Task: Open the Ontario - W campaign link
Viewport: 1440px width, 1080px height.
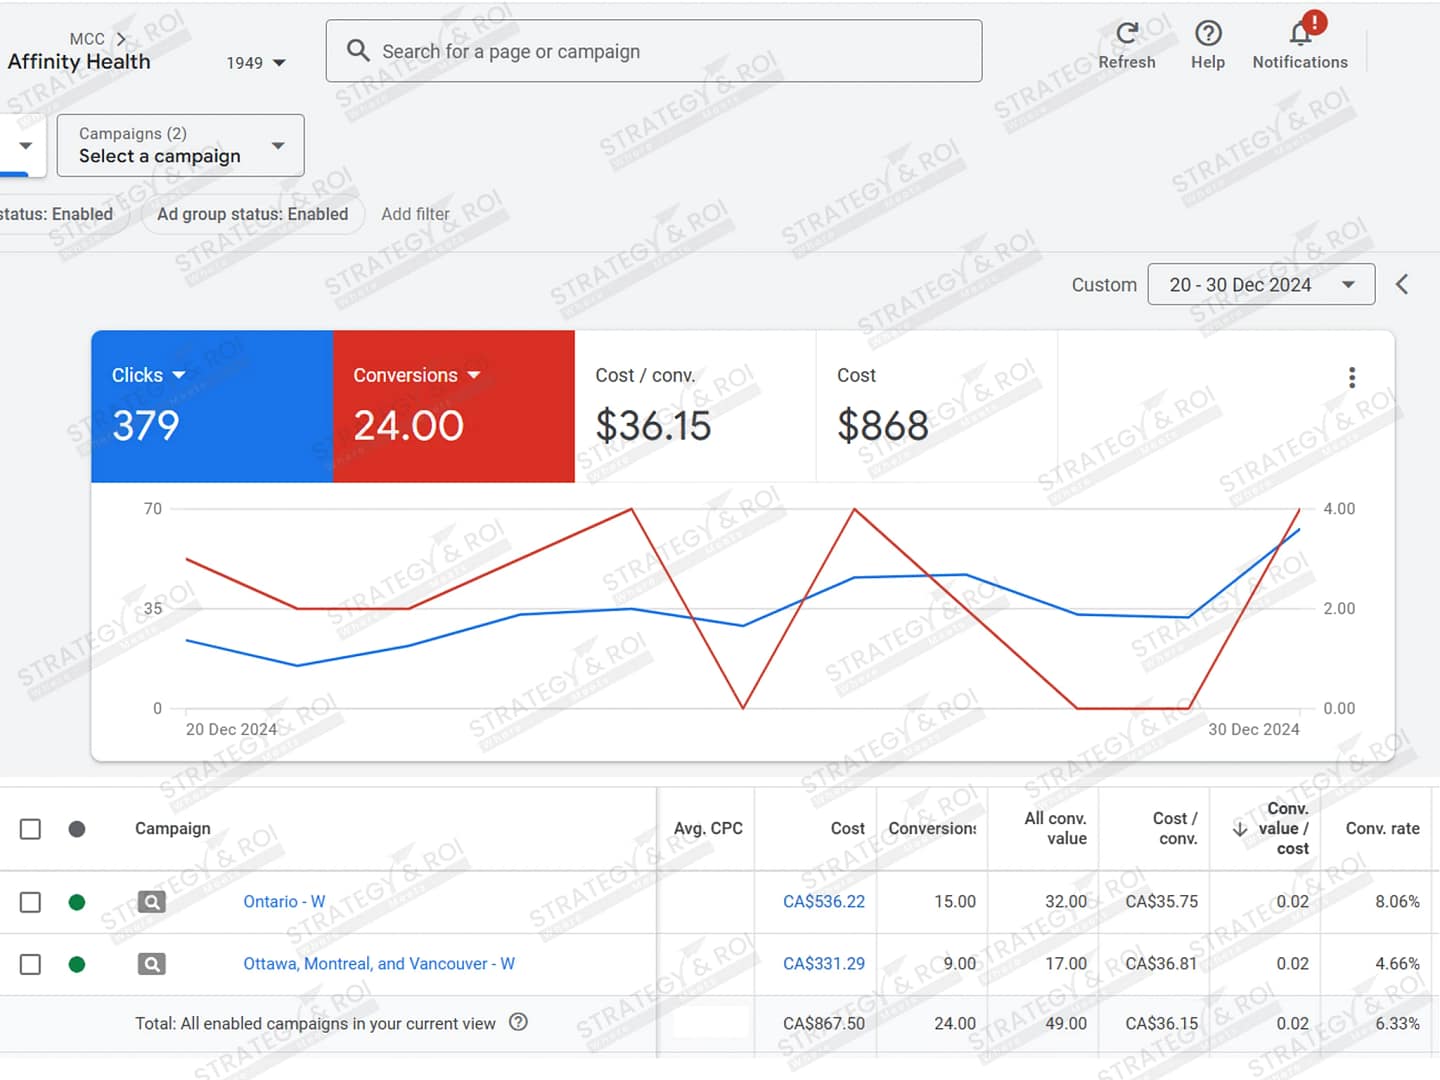Action: coord(284,902)
